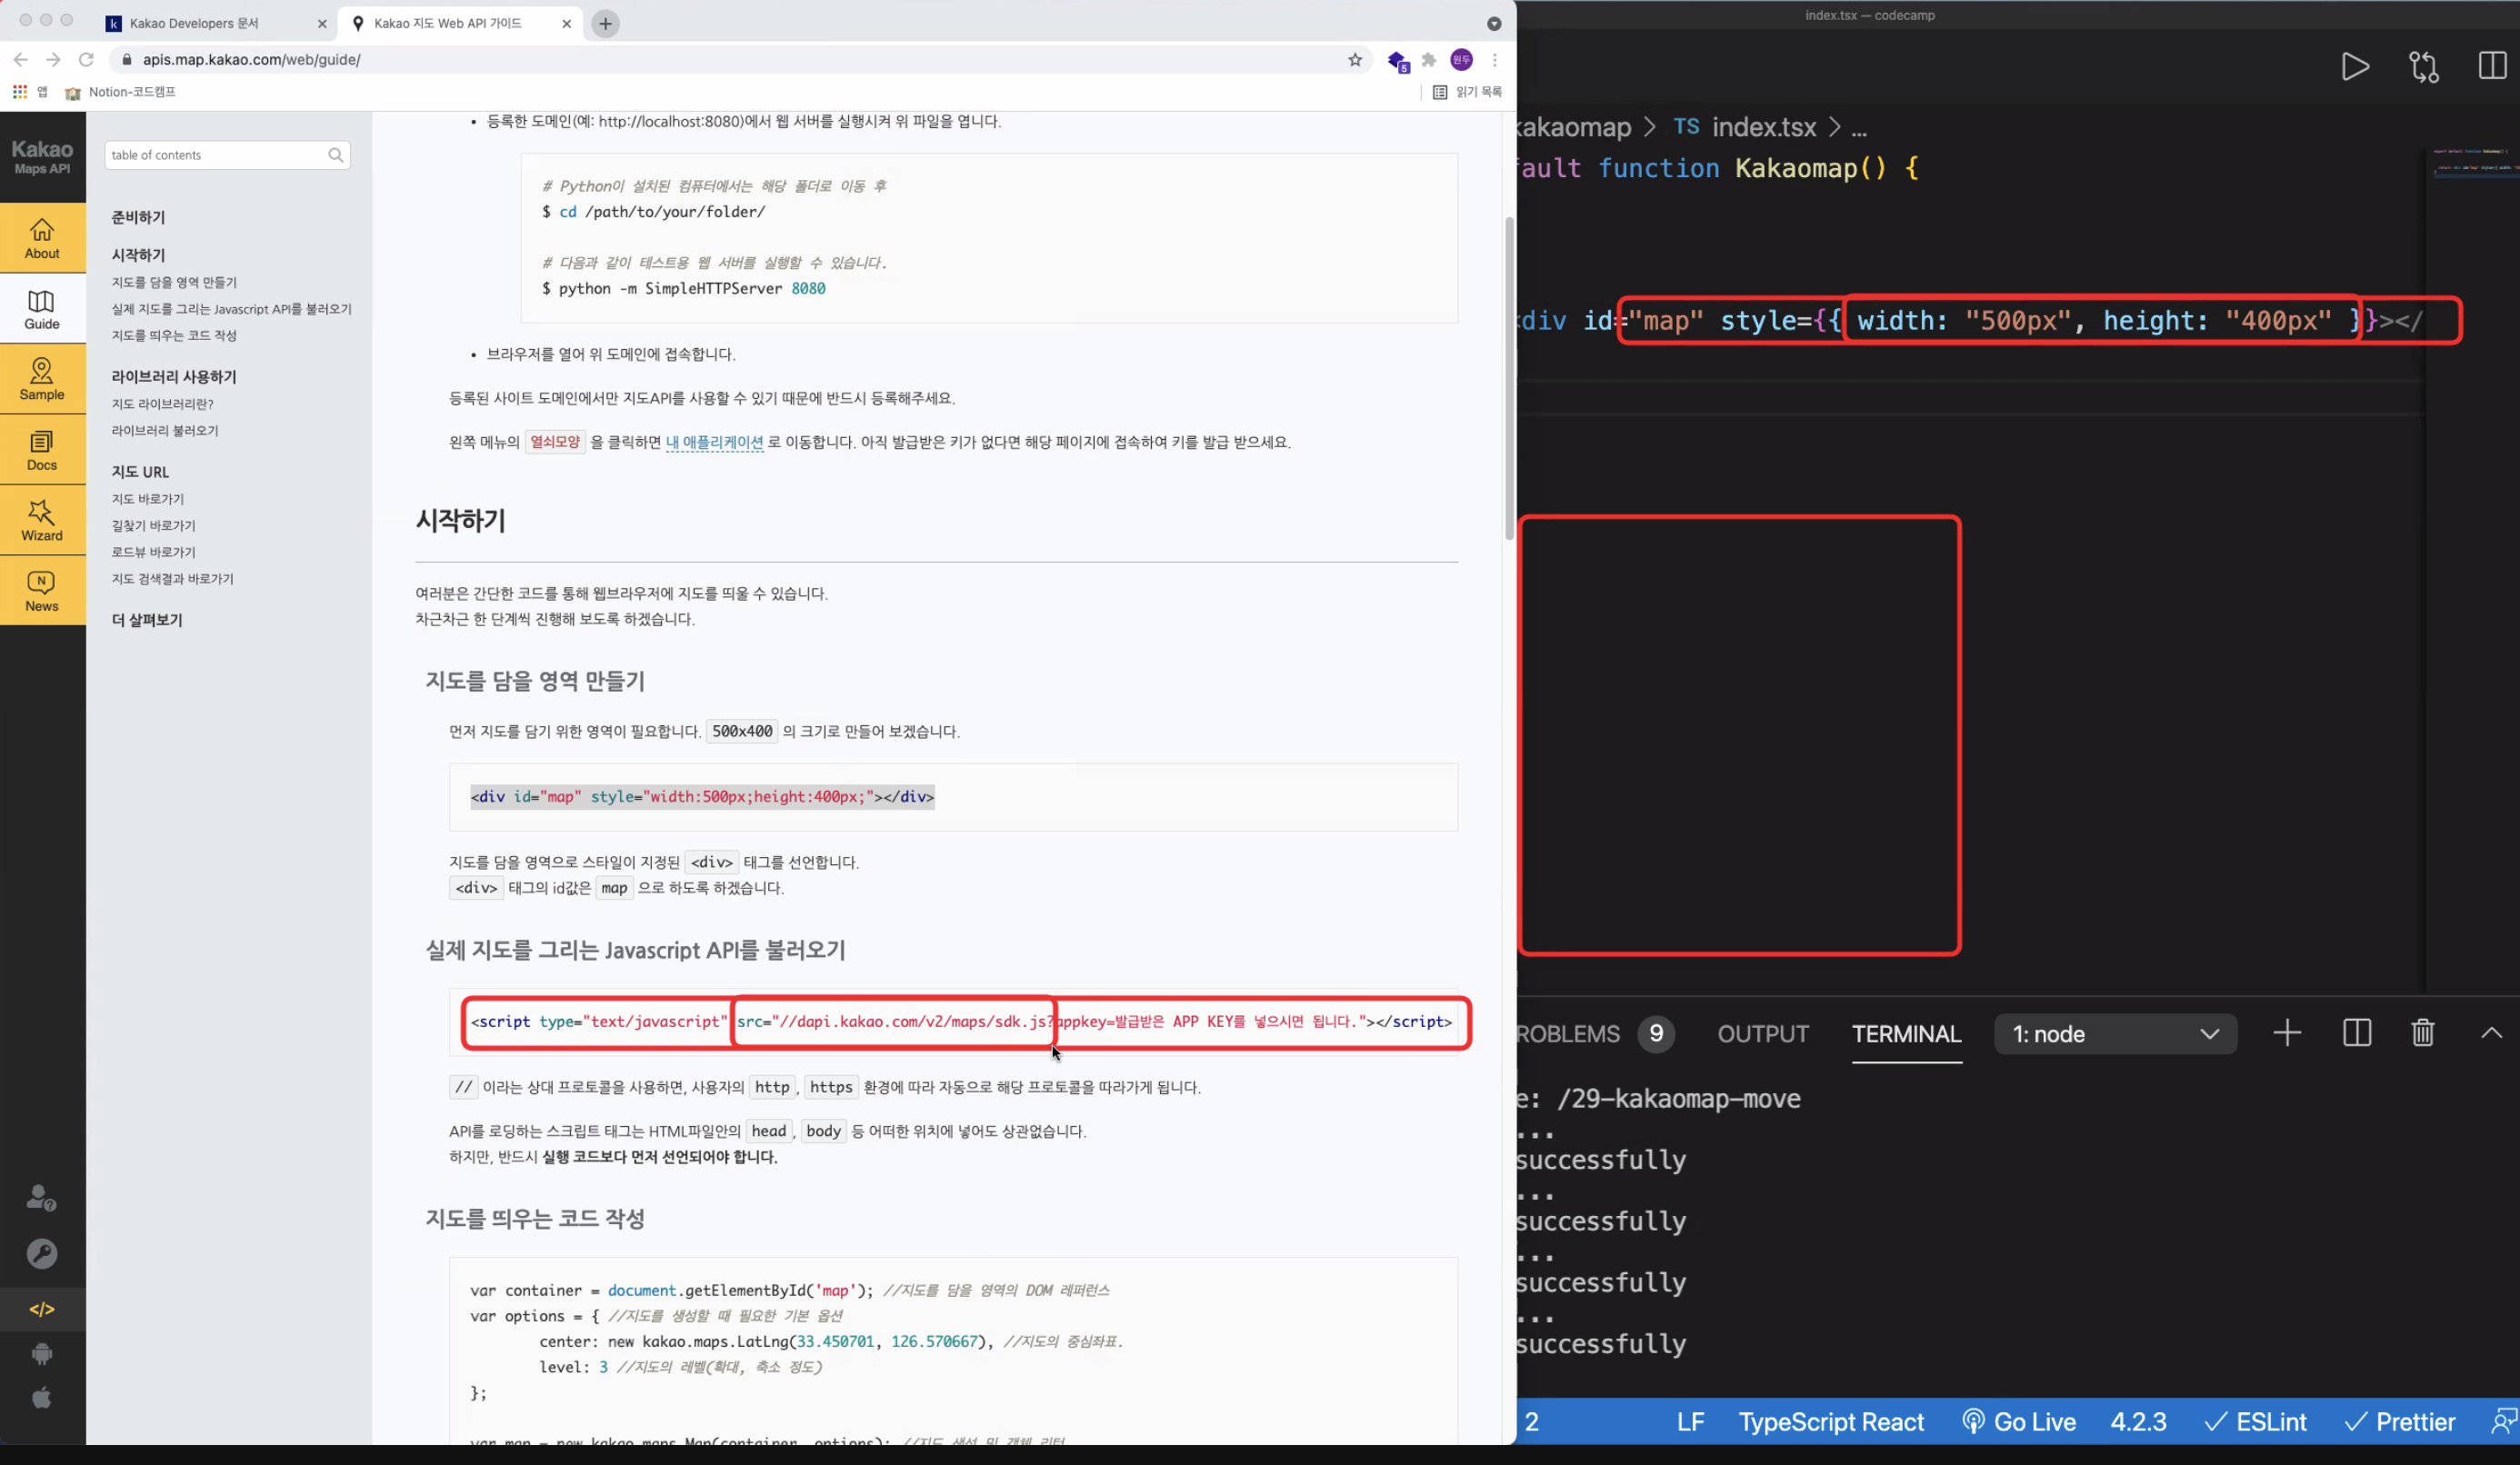The image size is (2520, 1465).
Task: Open the About section in Kakao sidebar
Action: click(x=42, y=238)
